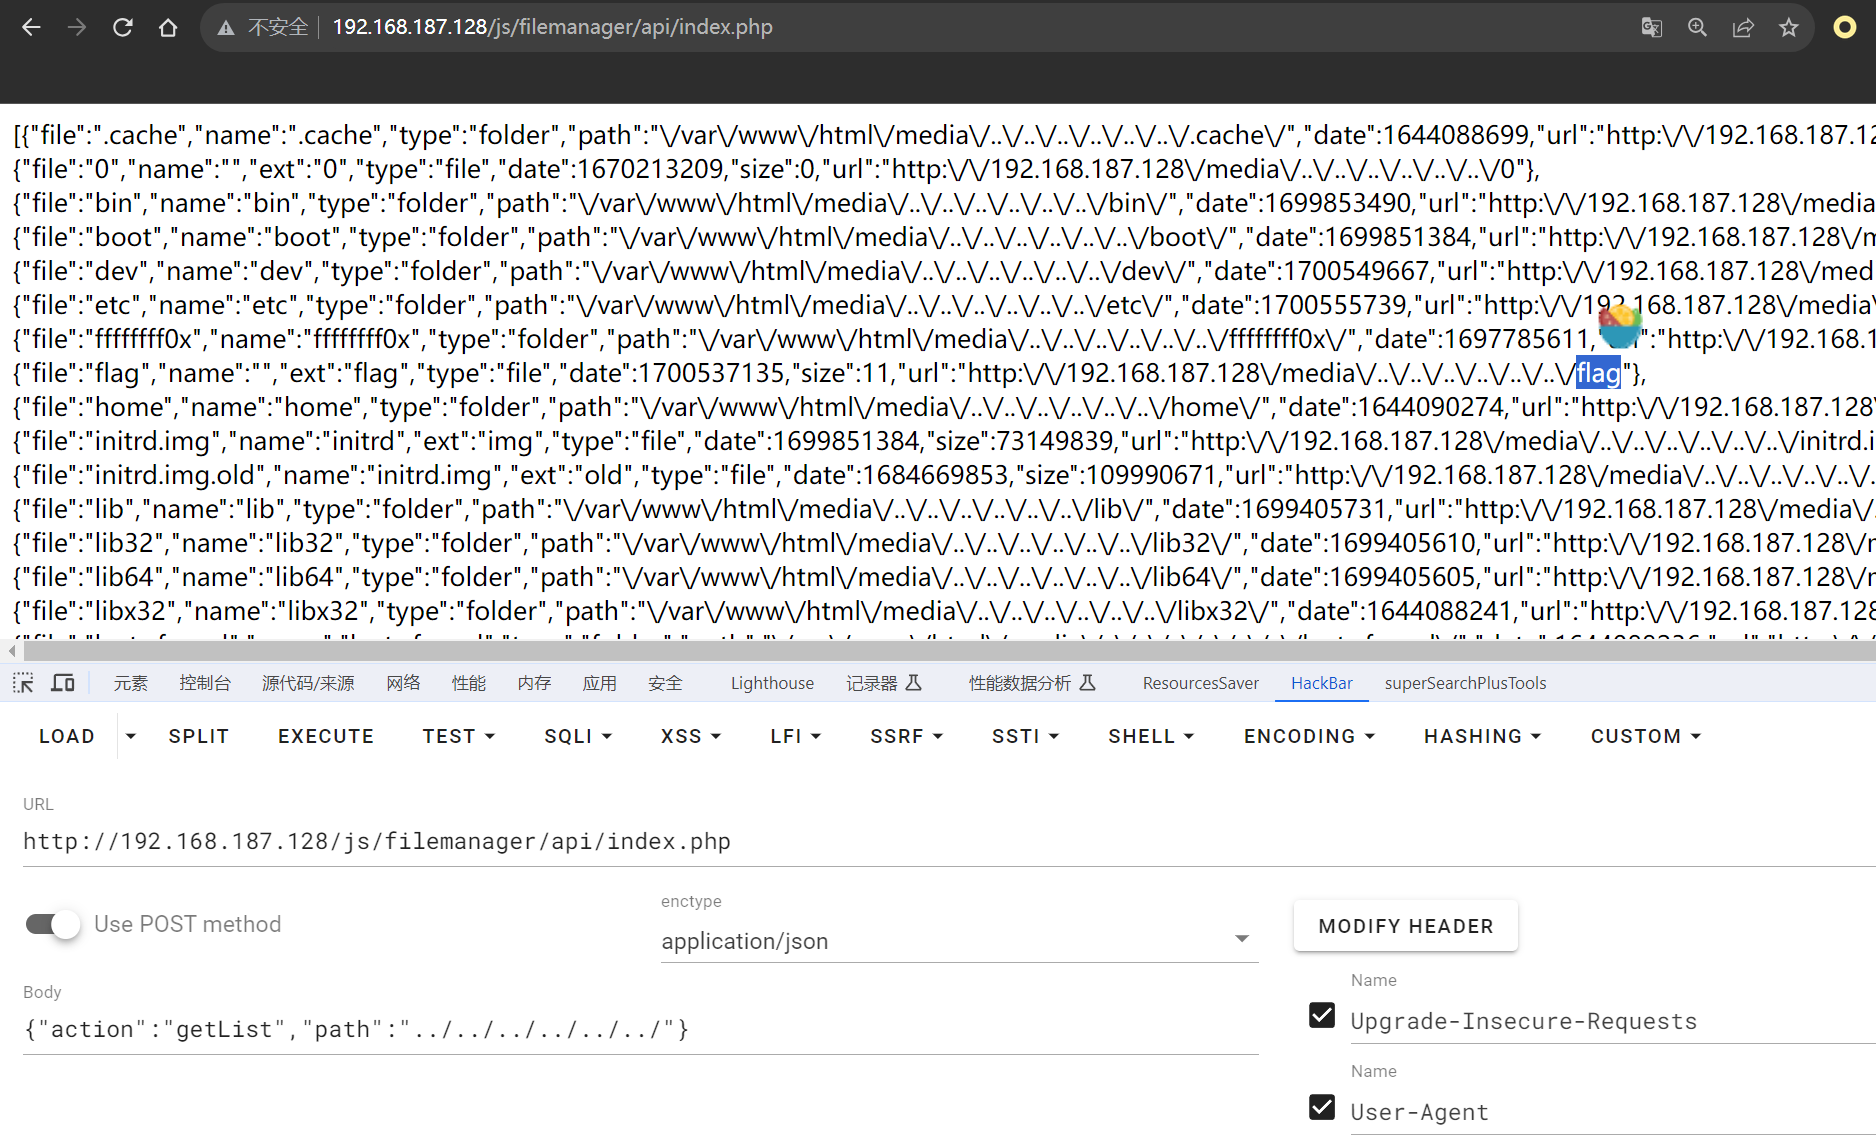The image size is (1876, 1137).
Task: Open the 内存 (Memory) tab
Action: 535,683
